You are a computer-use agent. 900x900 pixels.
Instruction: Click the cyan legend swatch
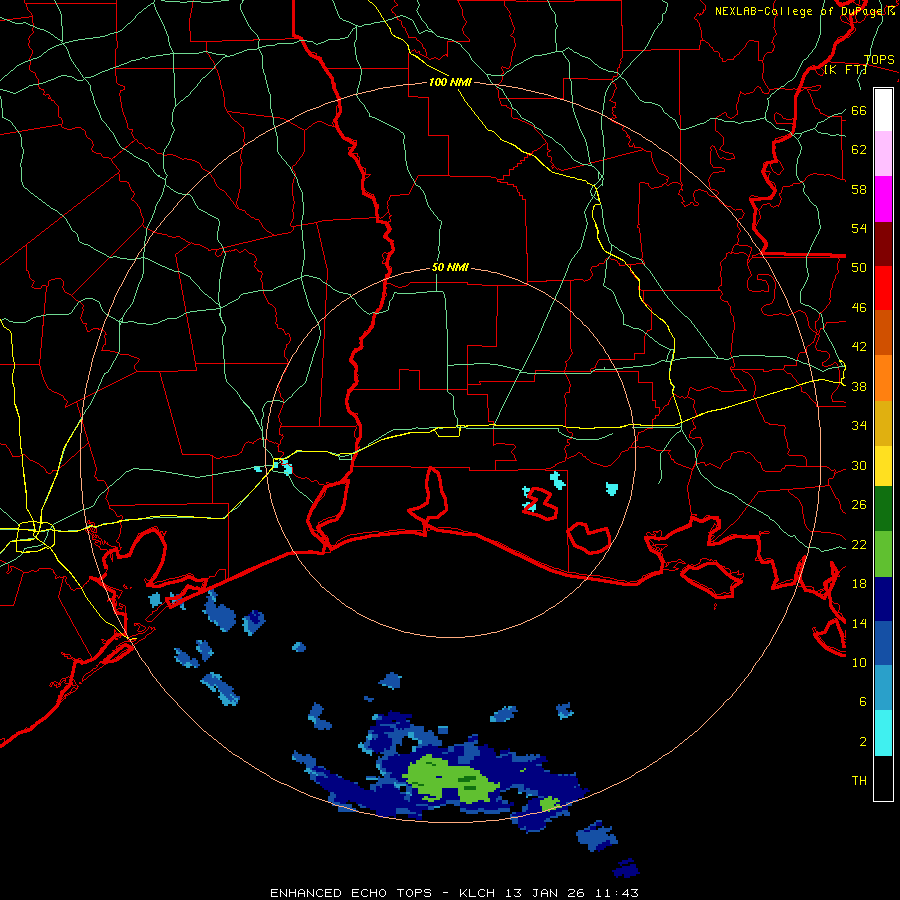(x=883, y=733)
